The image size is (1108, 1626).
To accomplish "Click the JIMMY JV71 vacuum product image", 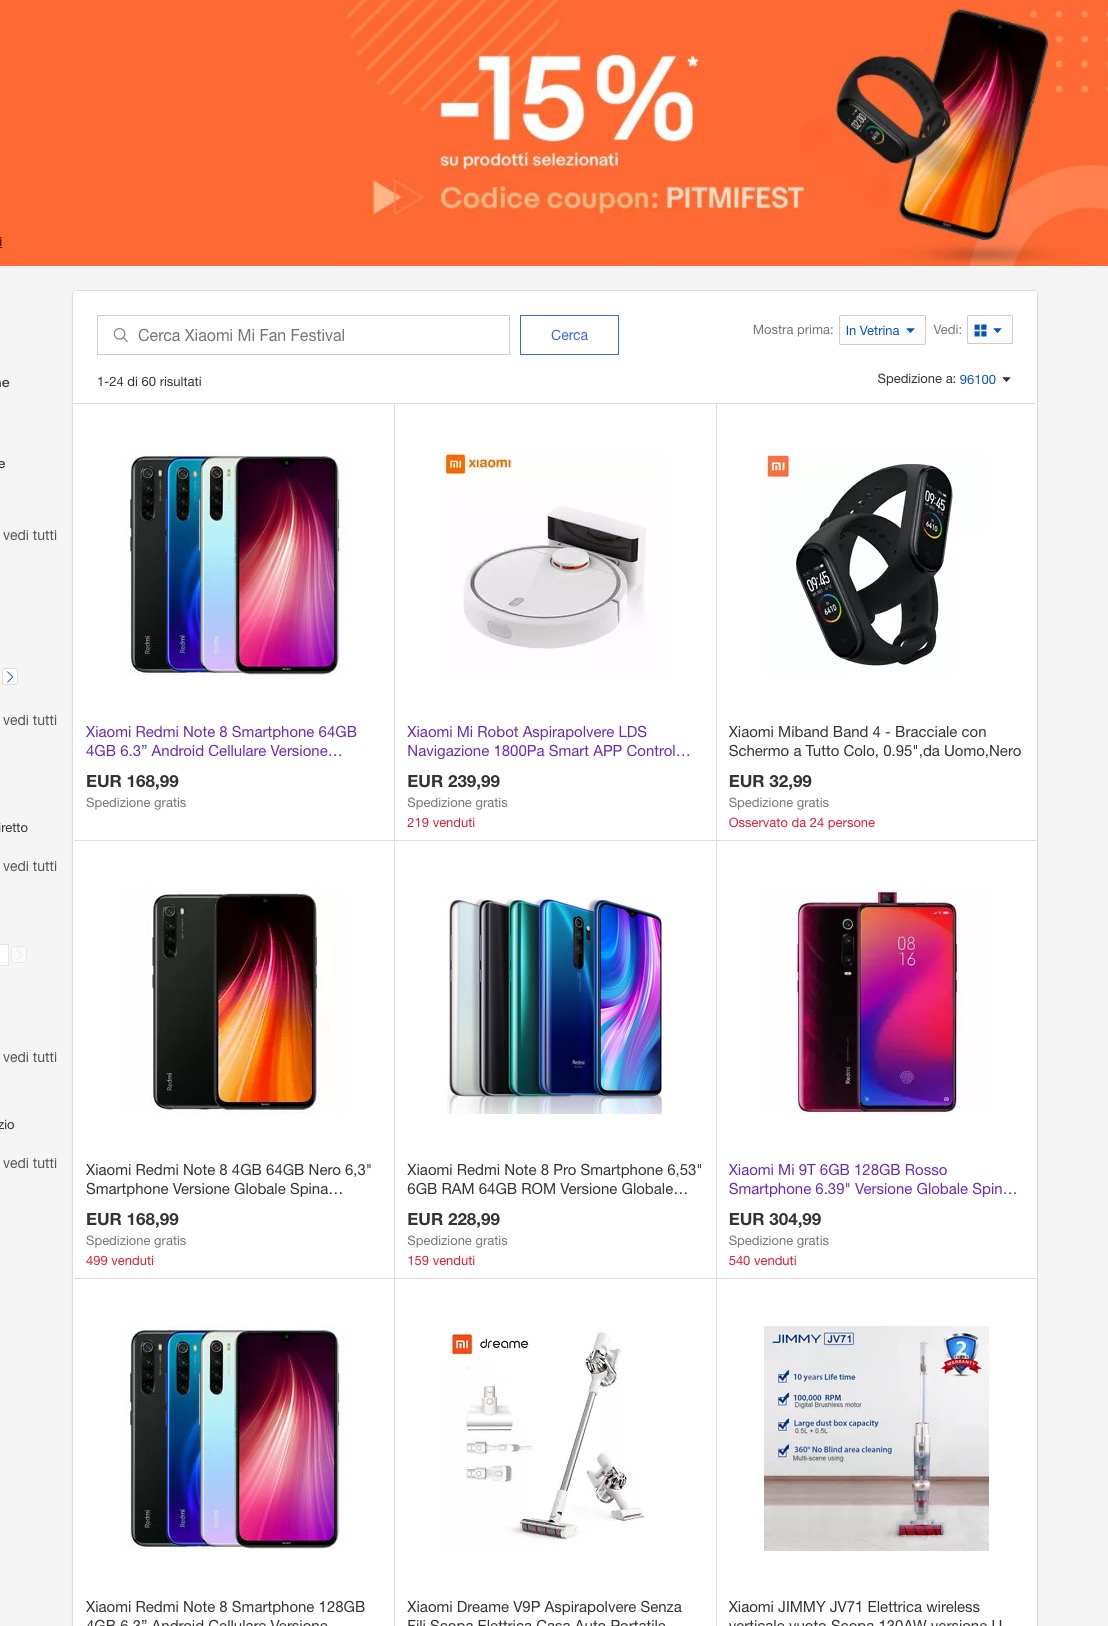I will (x=876, y=1438).
